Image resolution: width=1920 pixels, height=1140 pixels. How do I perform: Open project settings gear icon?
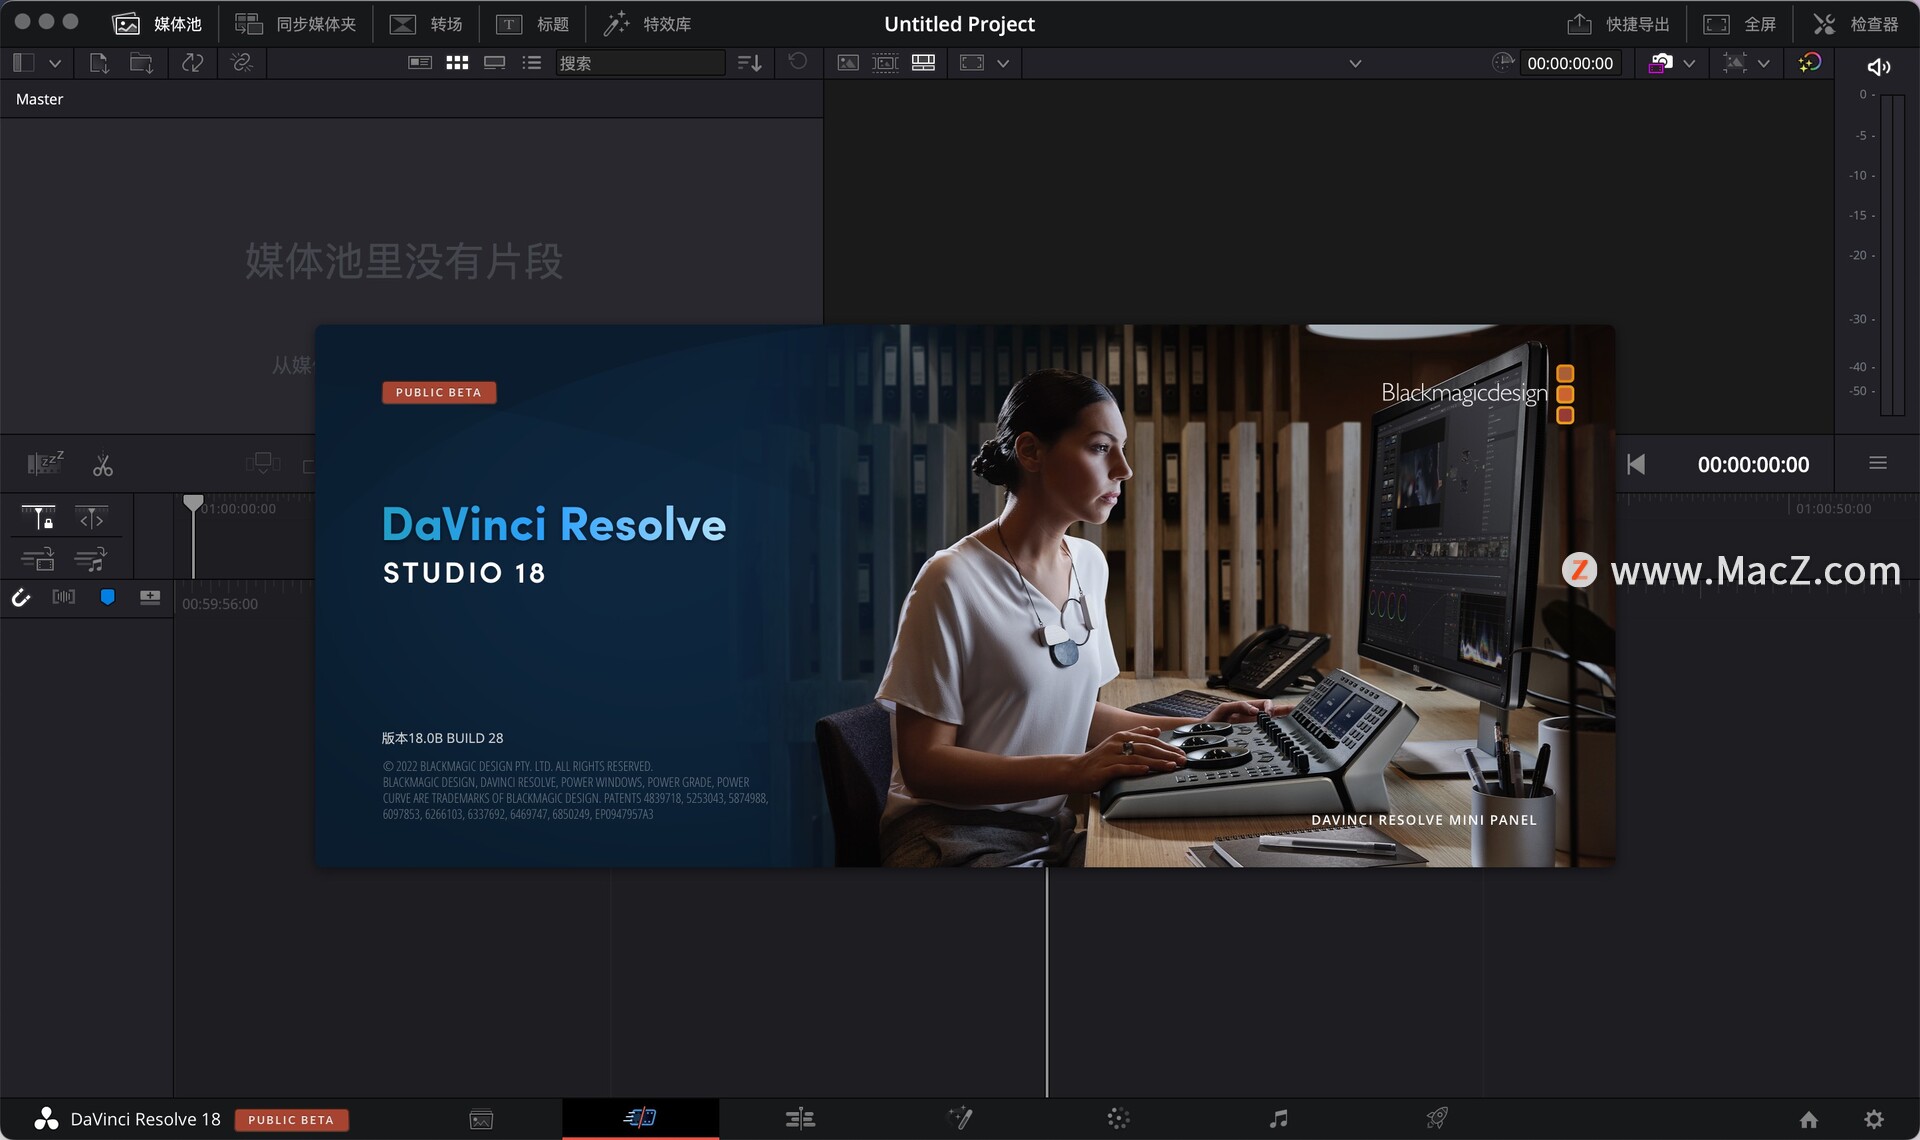(1874, 1119)
